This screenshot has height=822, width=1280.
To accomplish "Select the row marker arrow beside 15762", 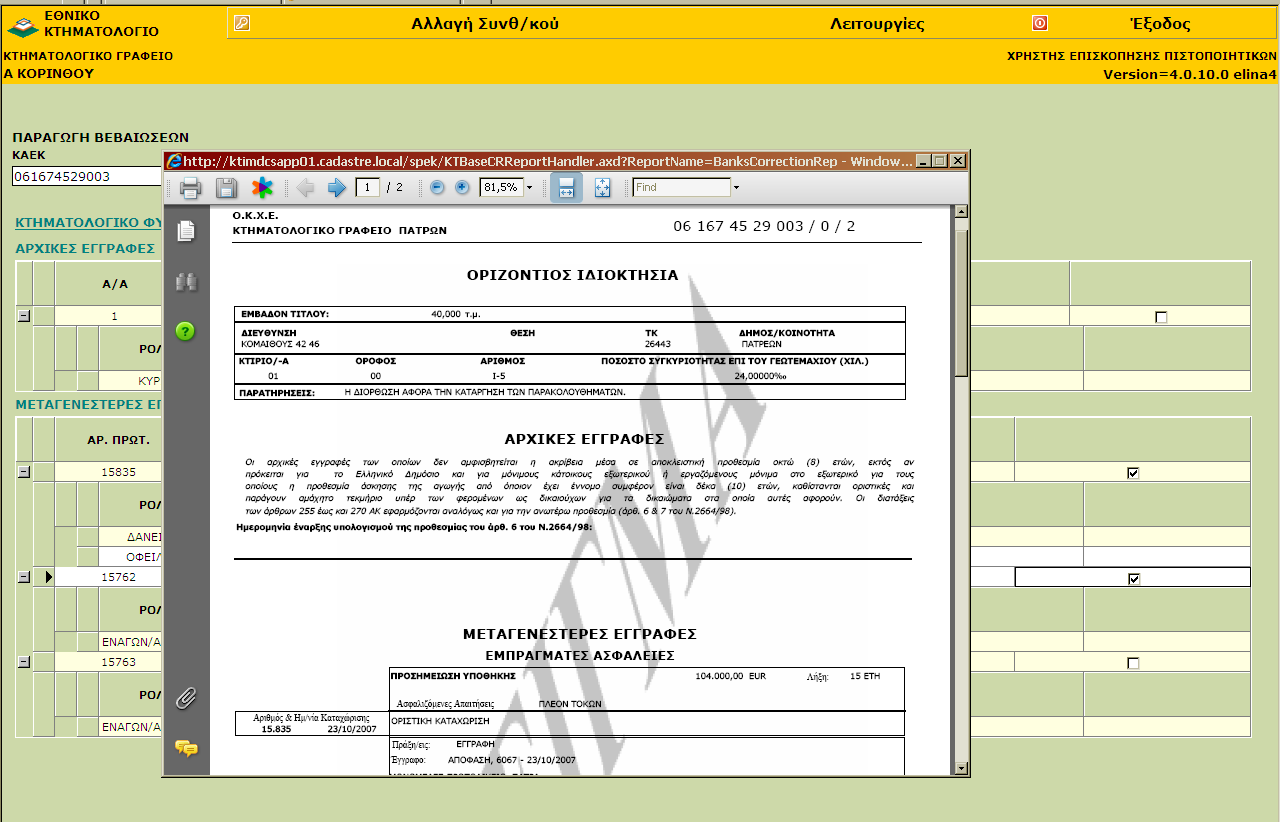I will 47,577.
